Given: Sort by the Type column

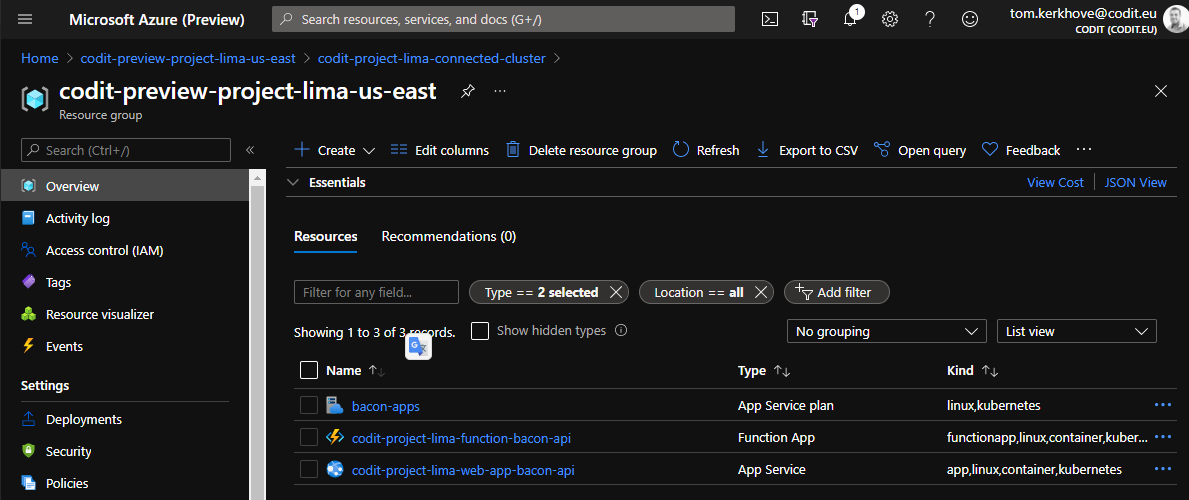Looking at the screenshot, I should (764, 370).
